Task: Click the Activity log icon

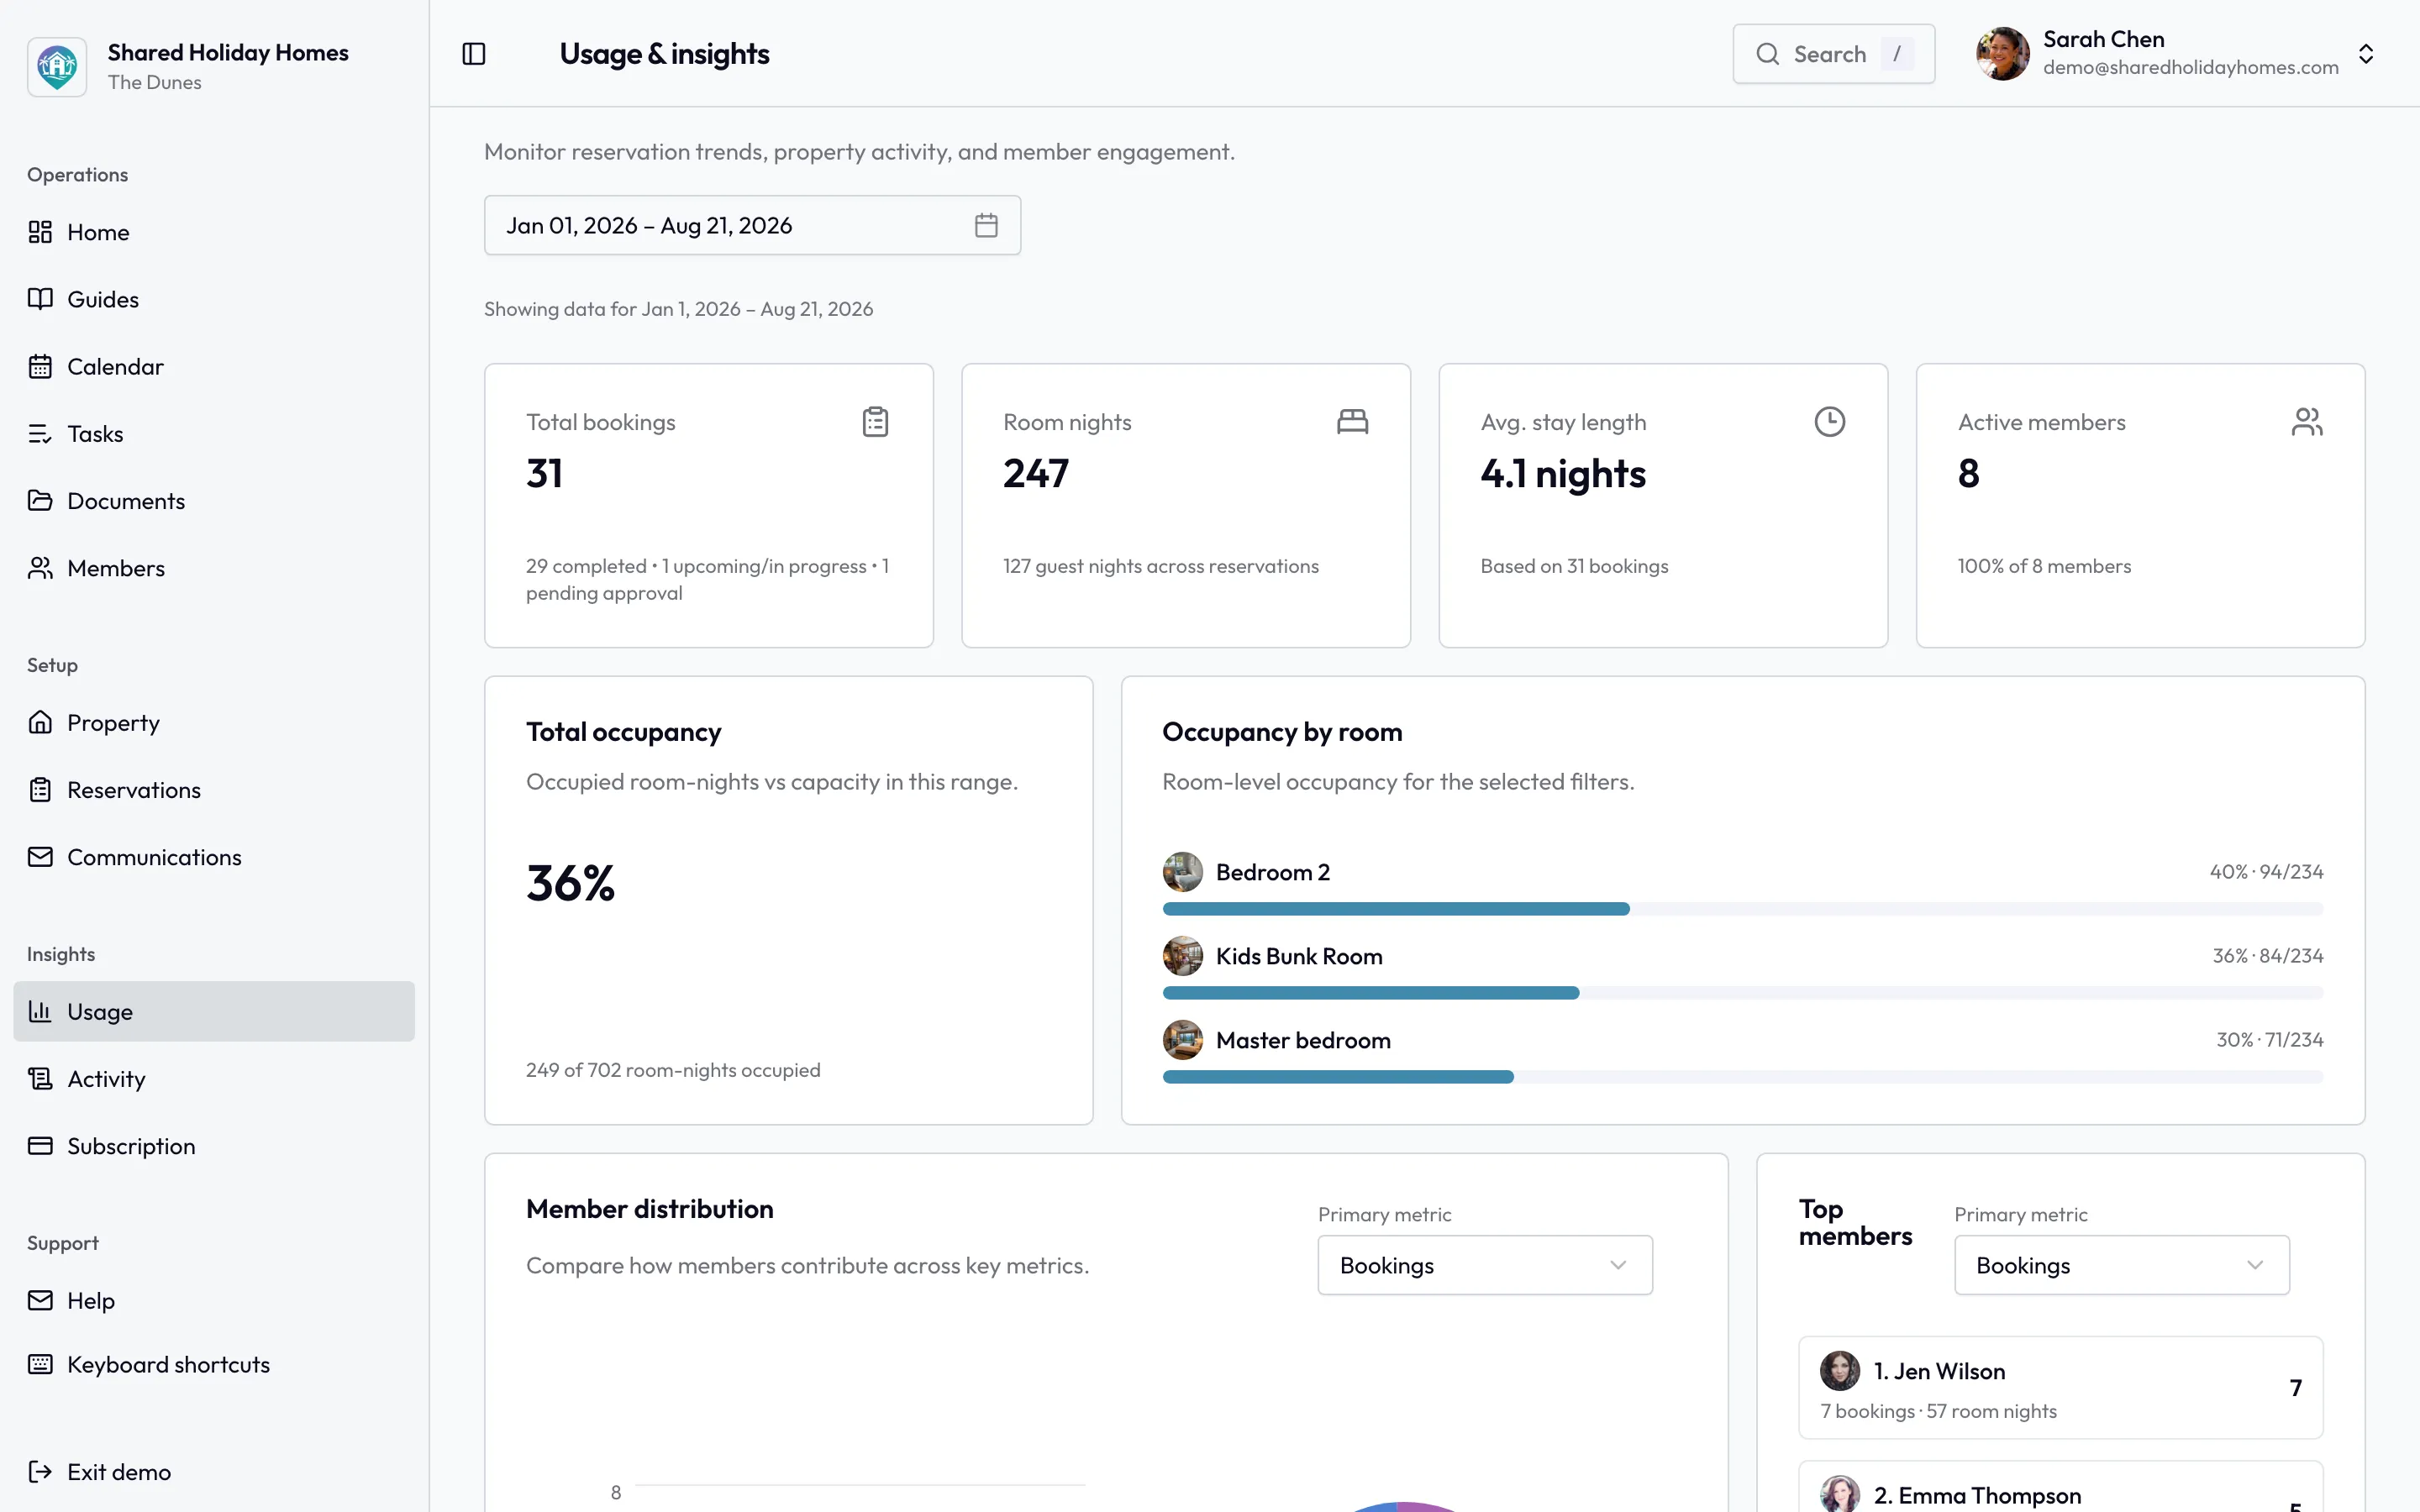Action: [40, 1078]
